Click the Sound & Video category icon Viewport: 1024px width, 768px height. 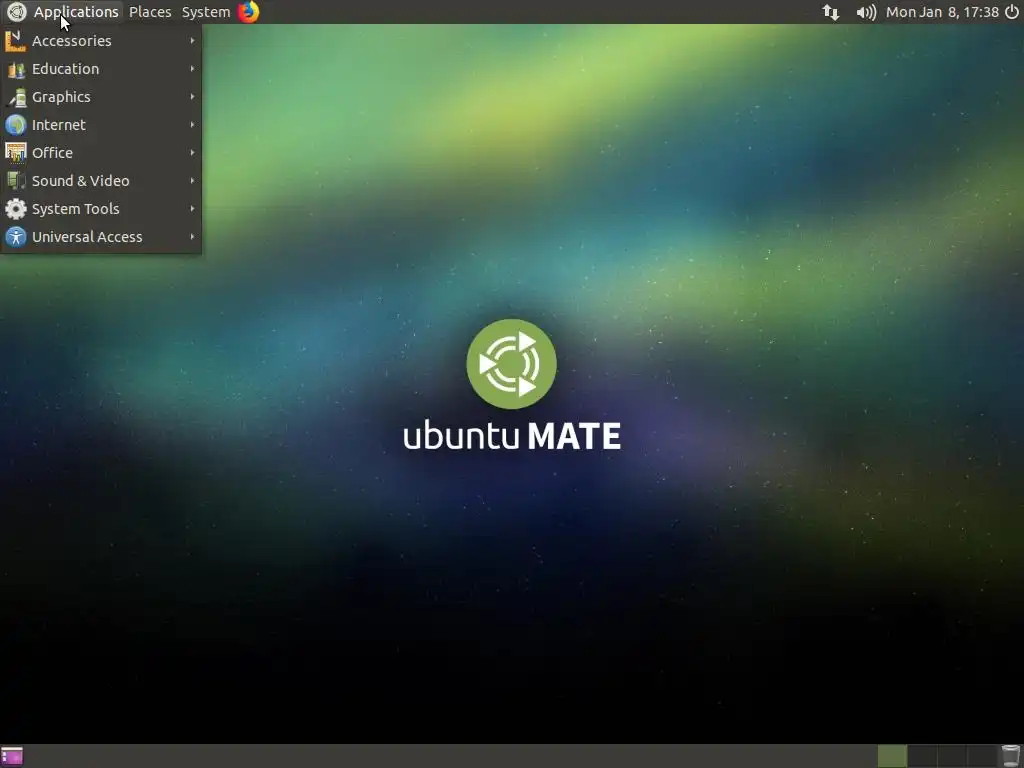[16, 181]
